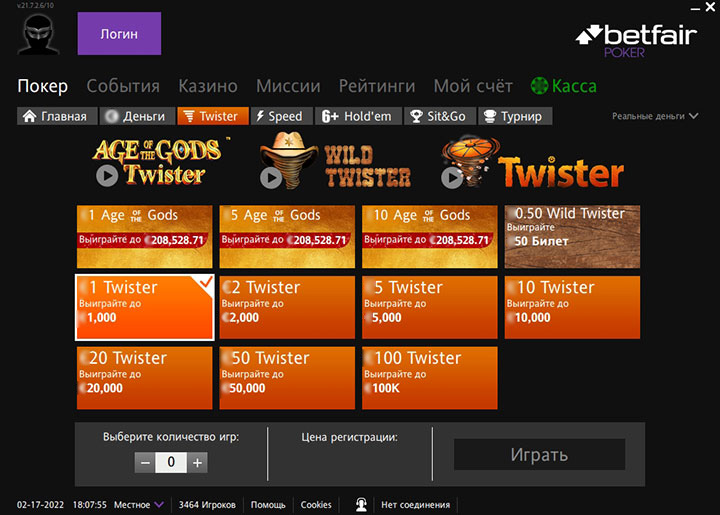Click the purple Логин button
The image size is (720, 515).
click(119, 34)
